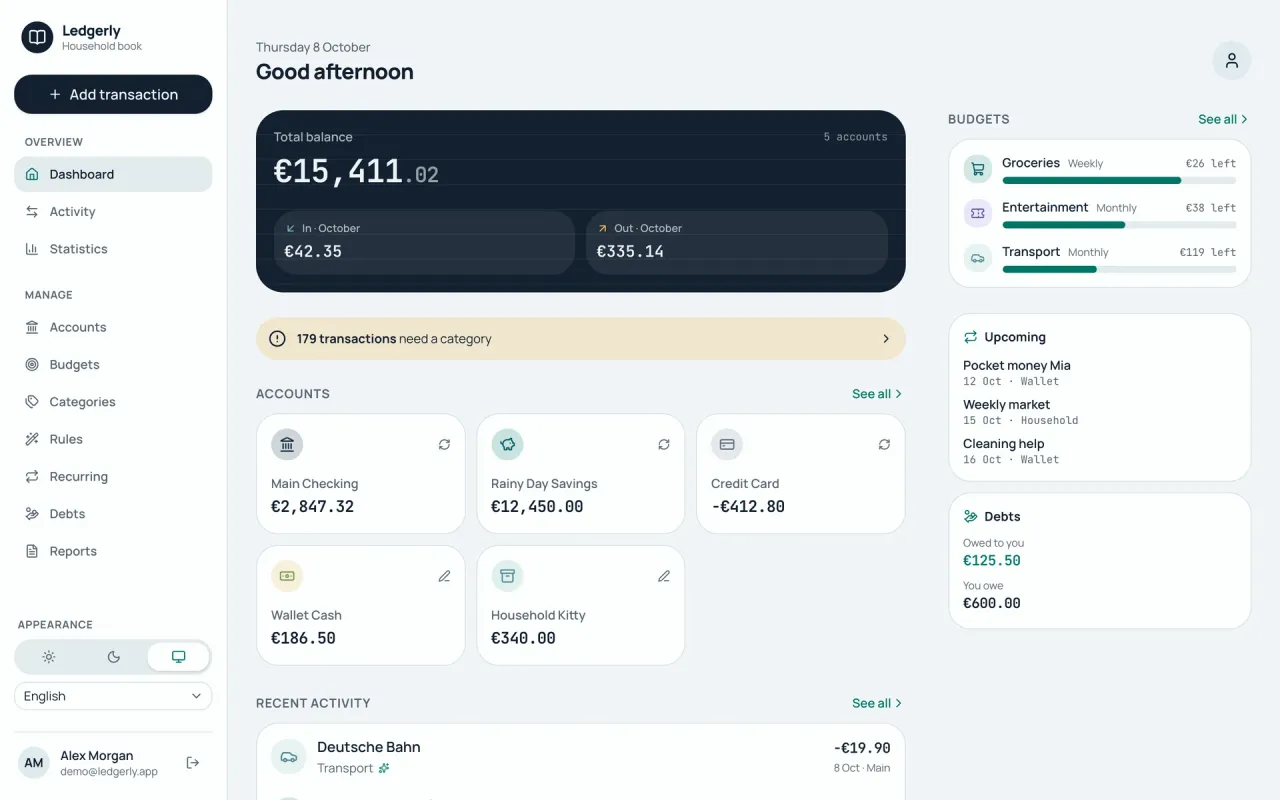Image resolution: width=1280 pixels, height=800 pixels.
Task: Open See all for Recent Activity
Action: [877, 703]
